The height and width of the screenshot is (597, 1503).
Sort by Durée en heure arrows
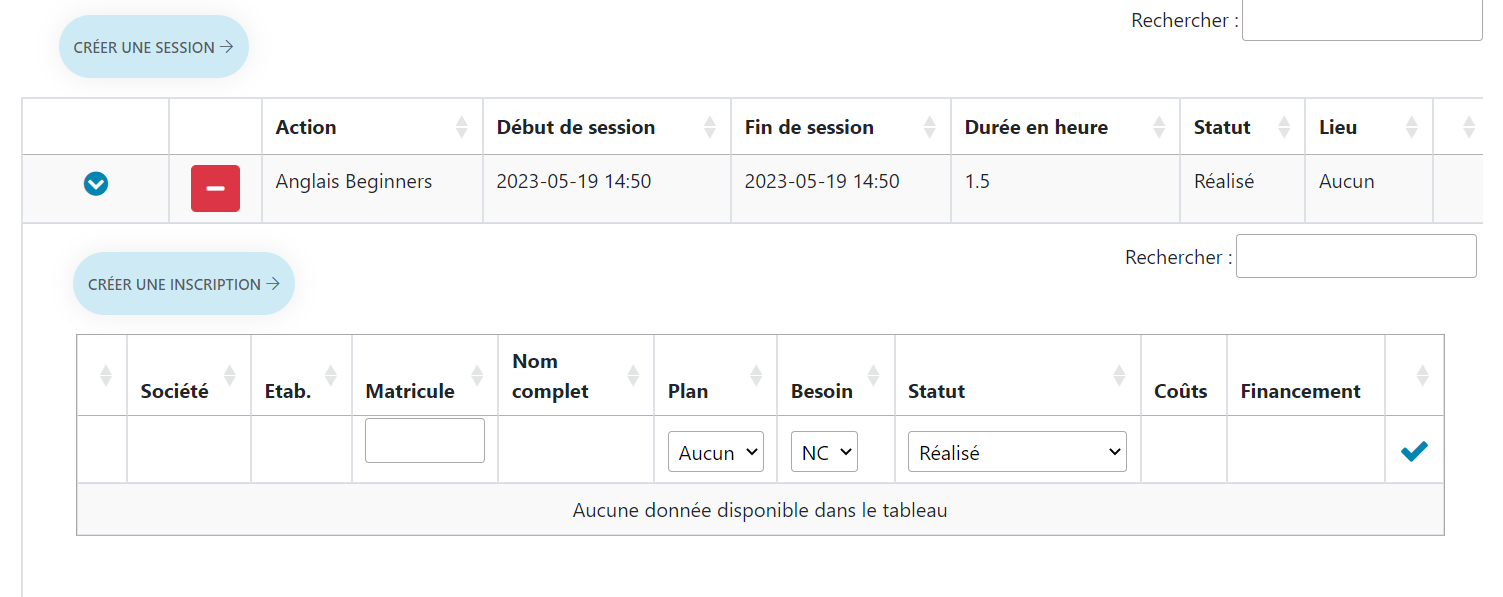(1158, 127)
